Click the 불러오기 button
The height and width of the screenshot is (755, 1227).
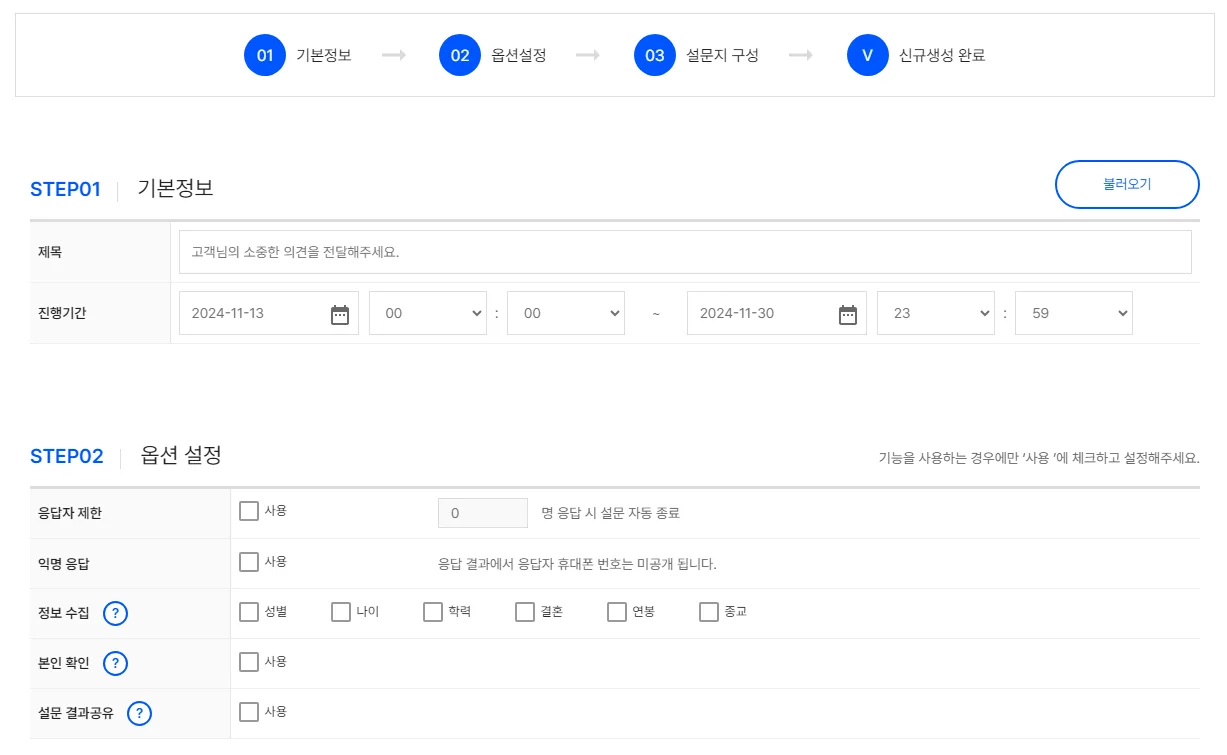(1127, 185)
